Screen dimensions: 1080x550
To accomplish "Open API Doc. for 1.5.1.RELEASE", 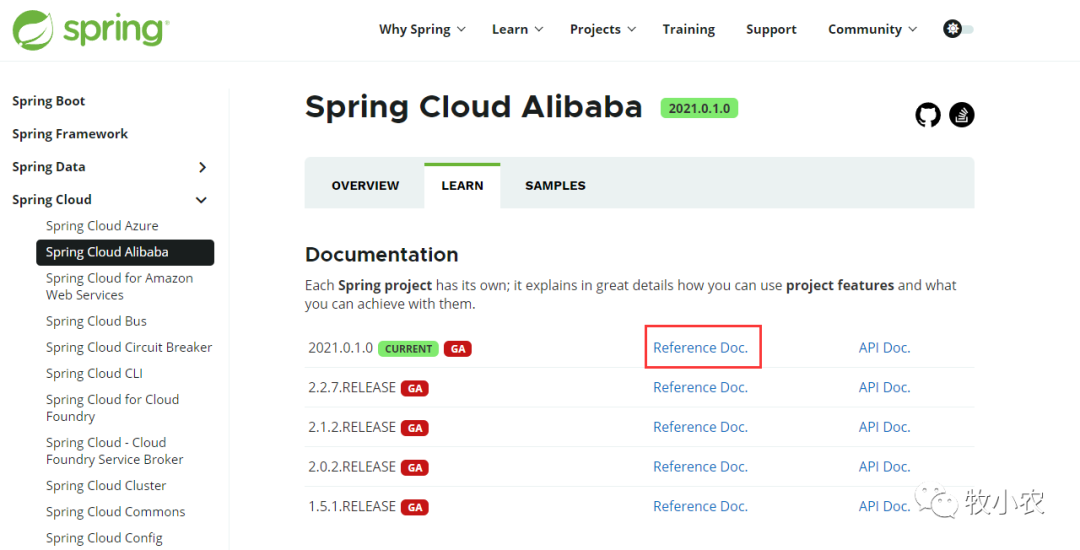I will coord(884,506).
